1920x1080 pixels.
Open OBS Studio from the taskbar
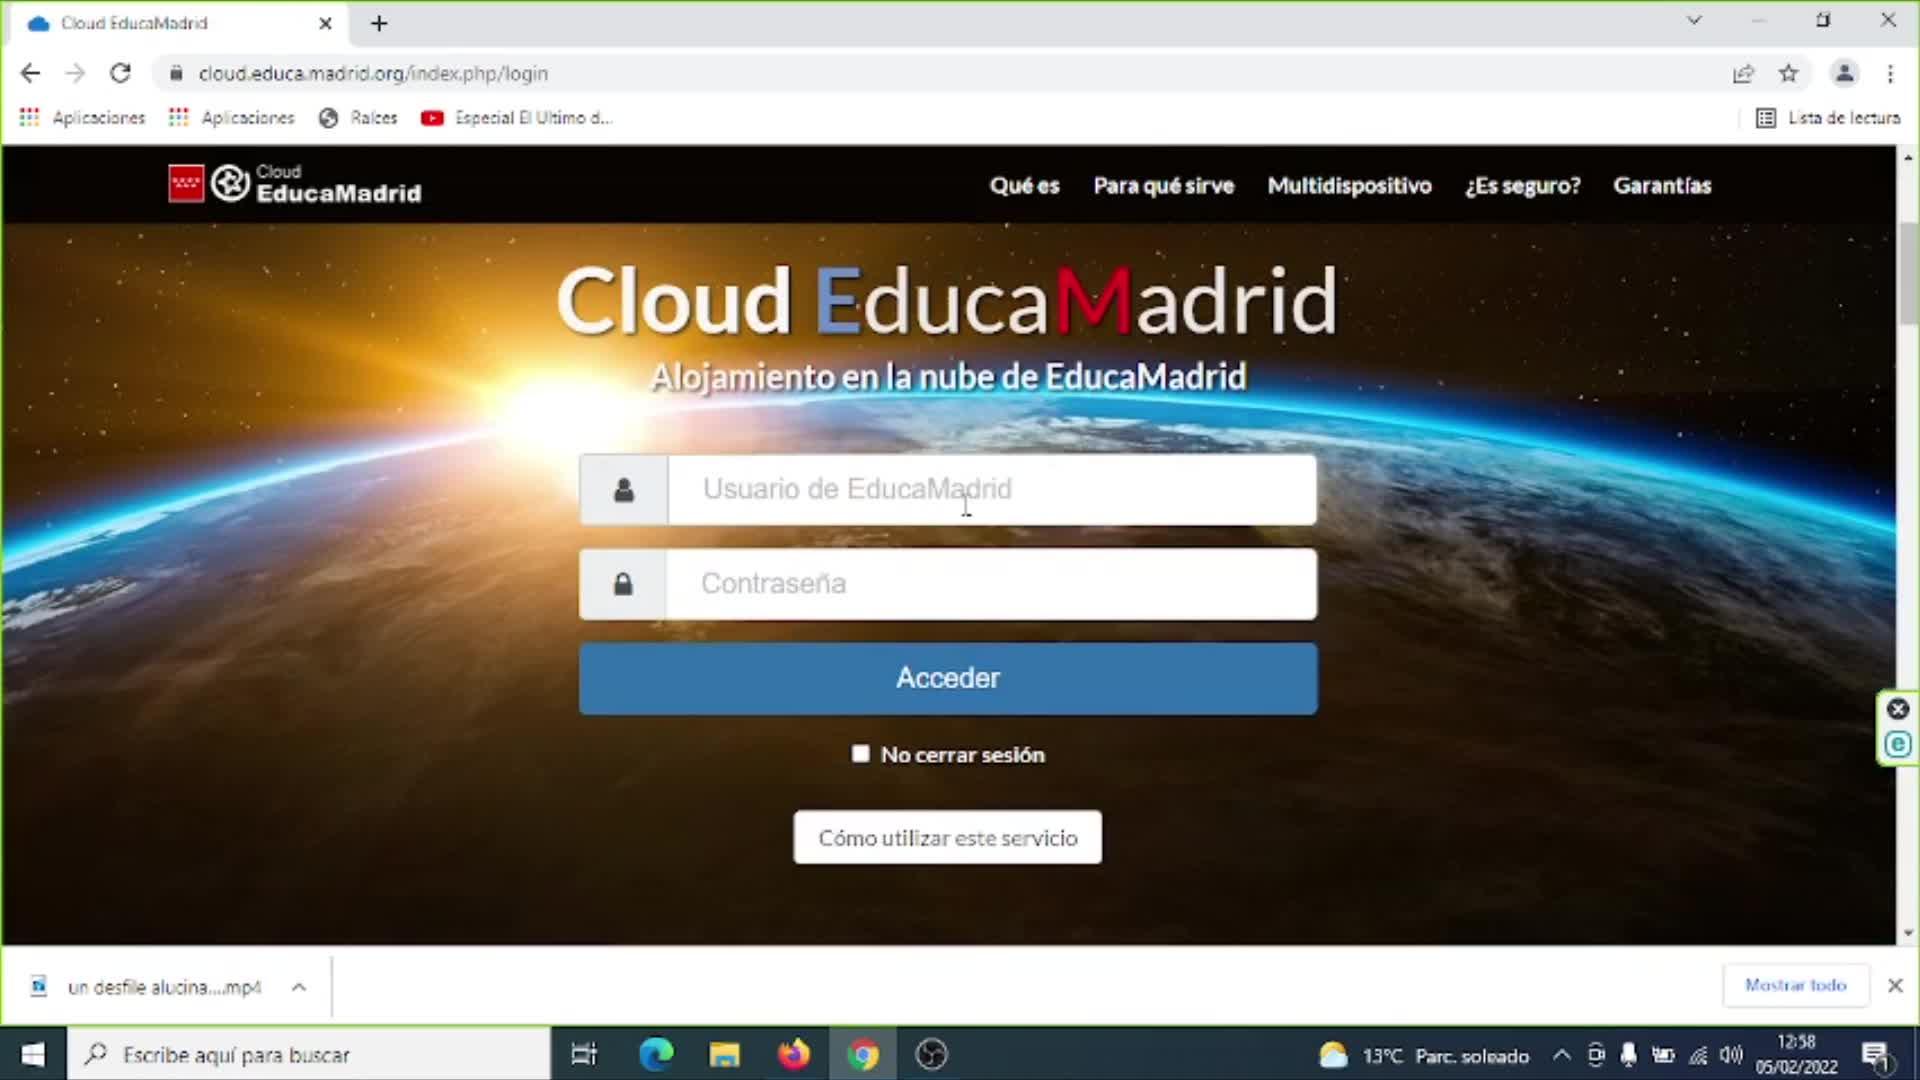pos(932,1054)
